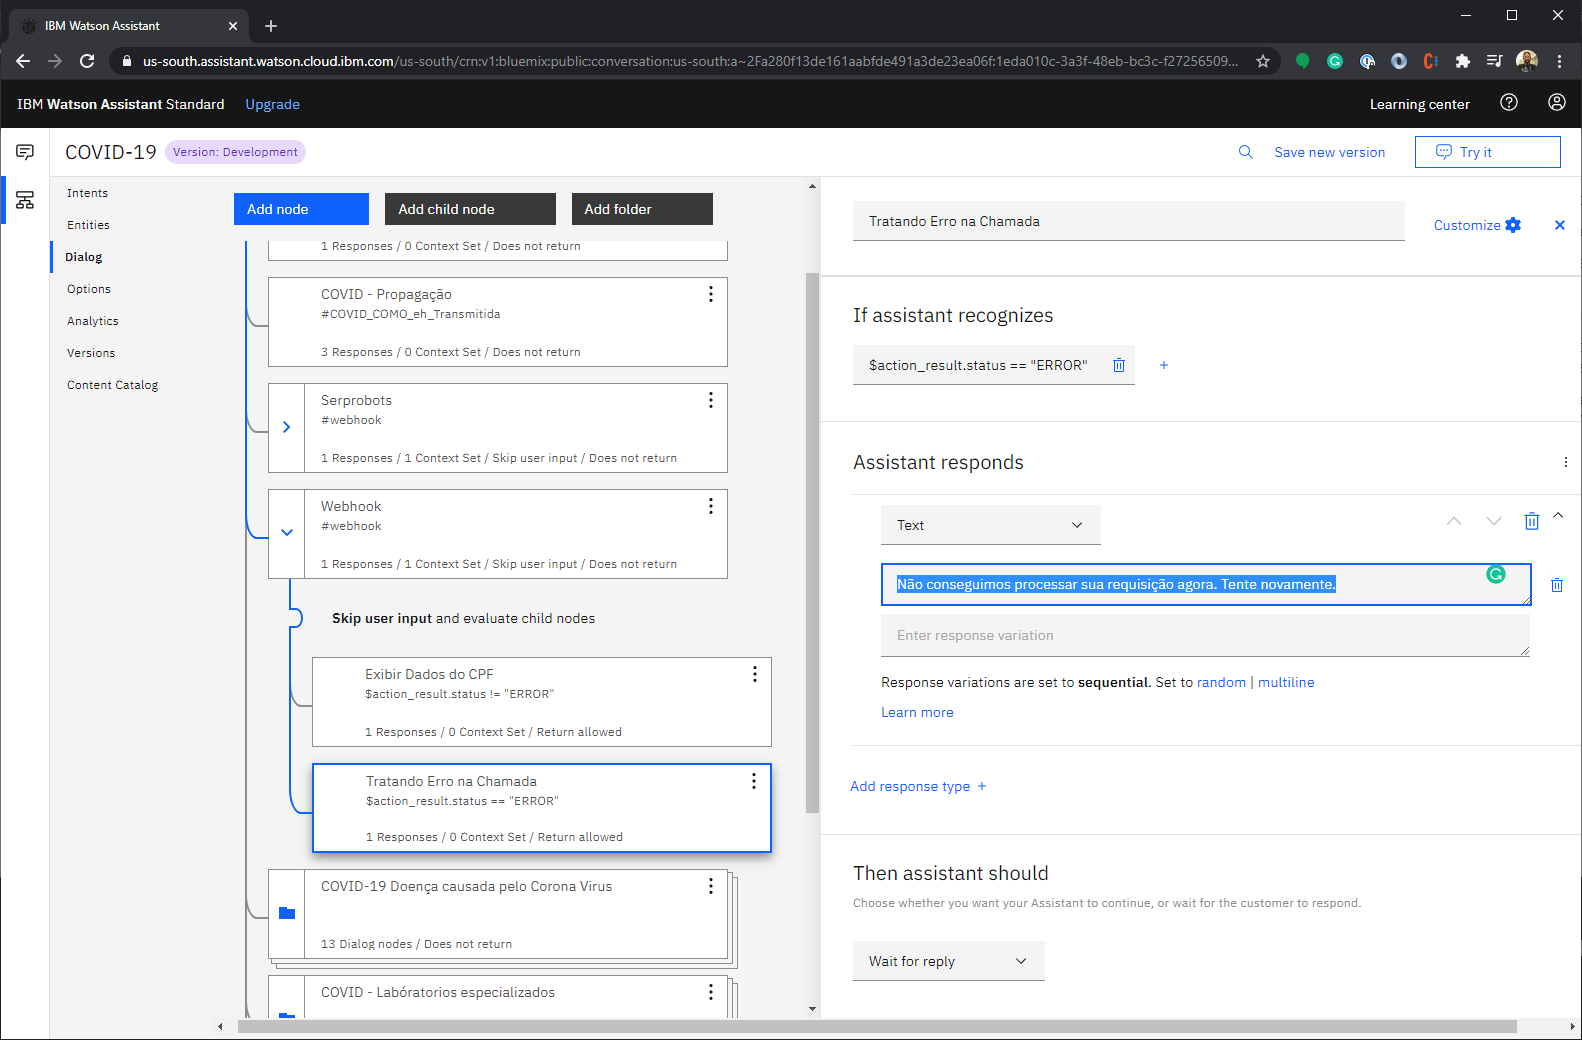
Task: Open the Options section
Action: pos(89,289)
